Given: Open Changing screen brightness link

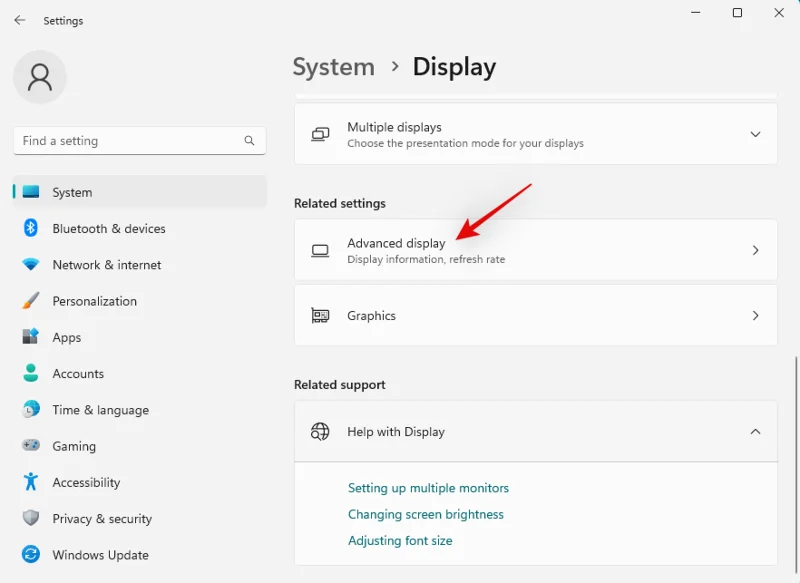Looking at the screenshot, I should [425, 514].
